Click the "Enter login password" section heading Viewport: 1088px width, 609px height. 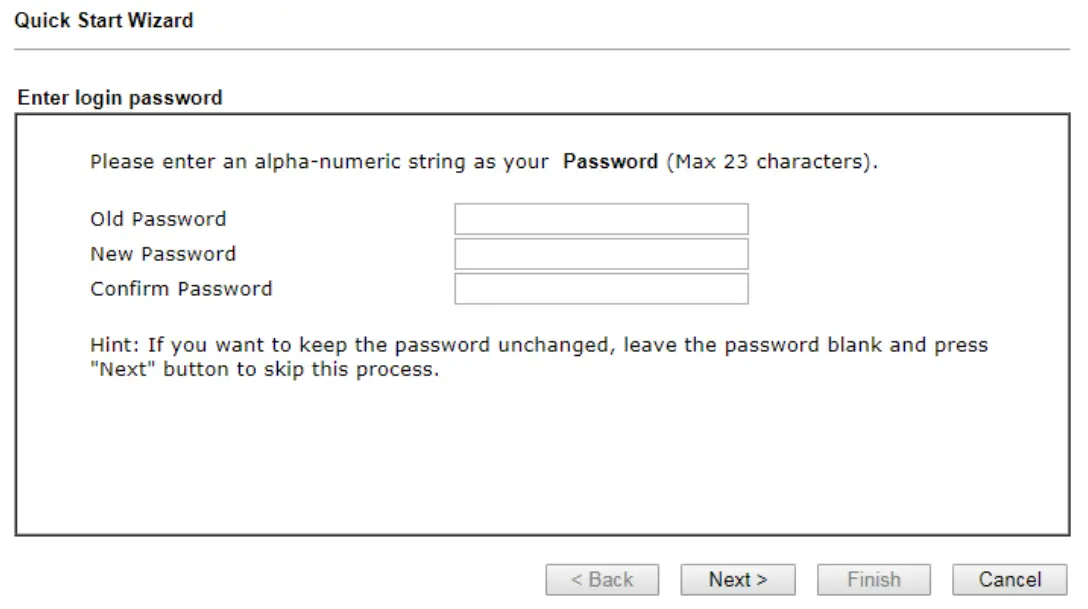click(x=120, y=98)
